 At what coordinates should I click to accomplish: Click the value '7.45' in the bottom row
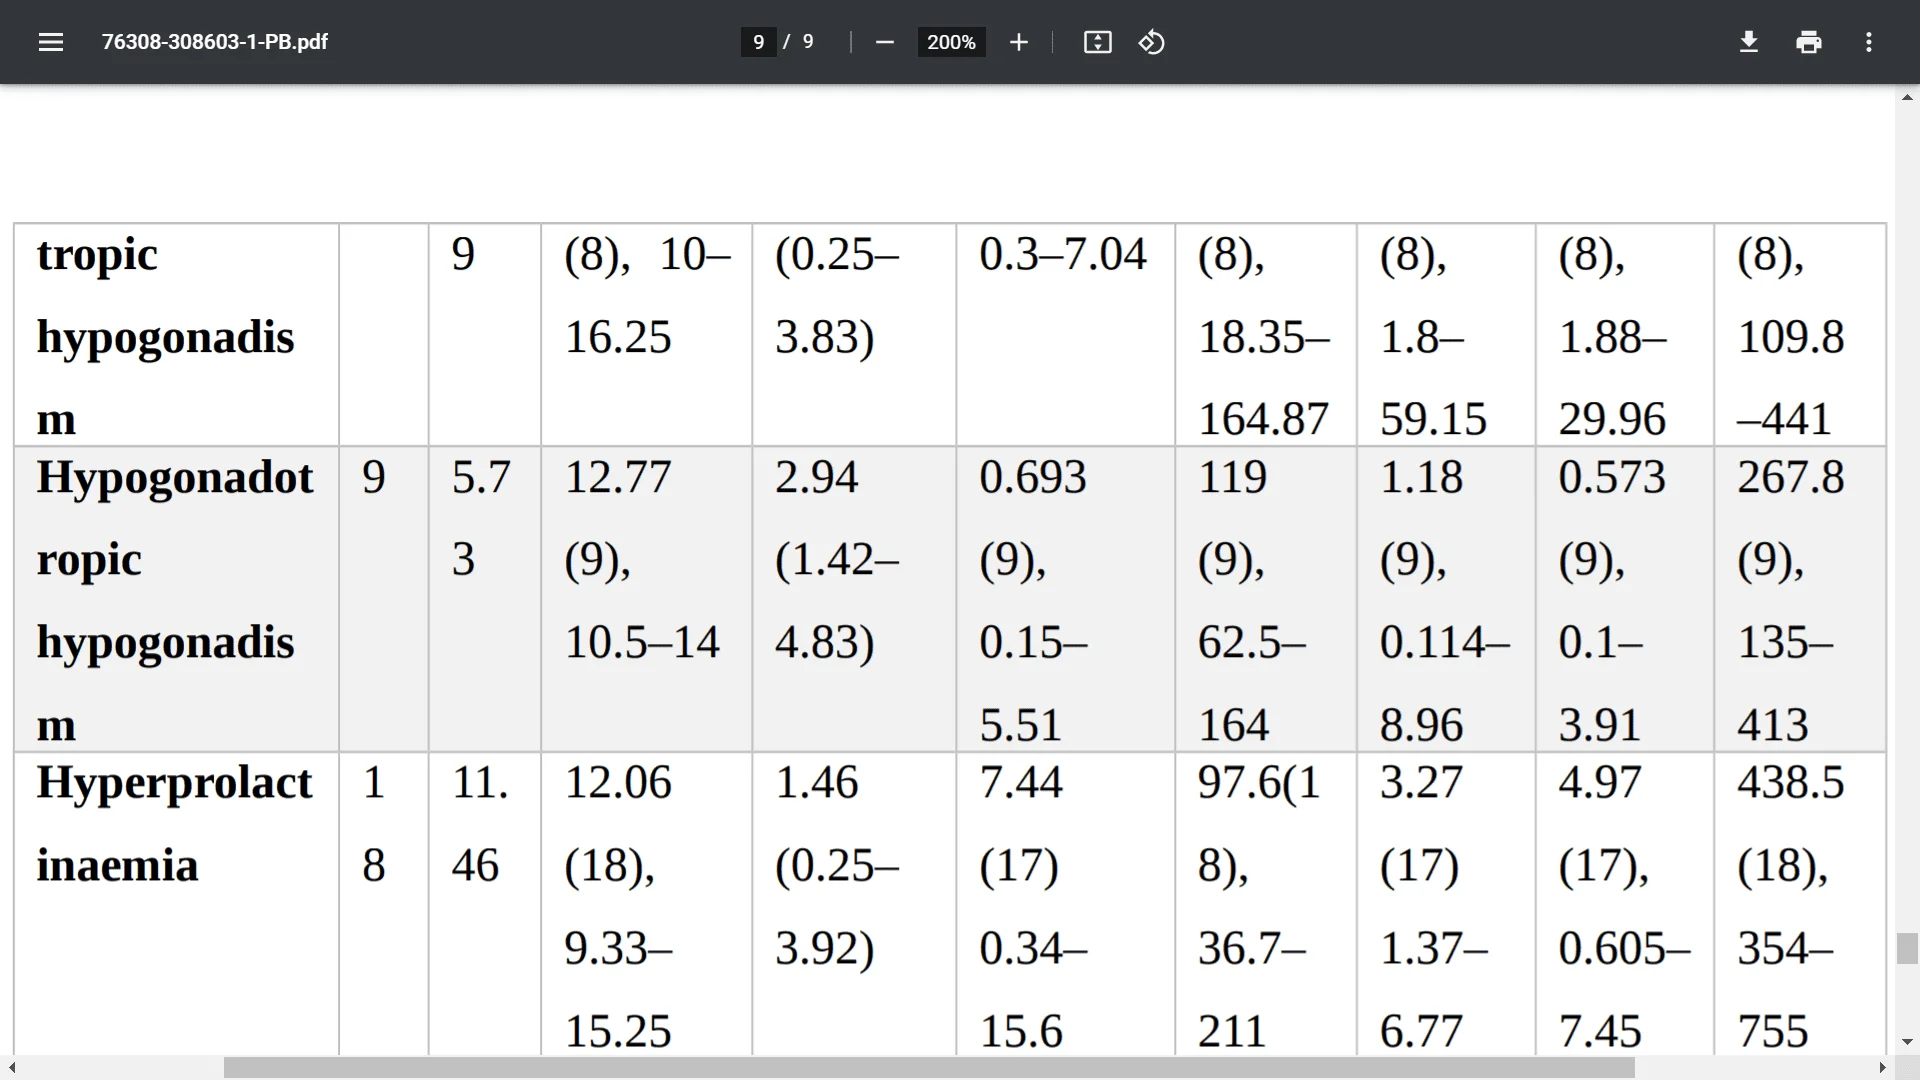(x=1599, y=1031)
